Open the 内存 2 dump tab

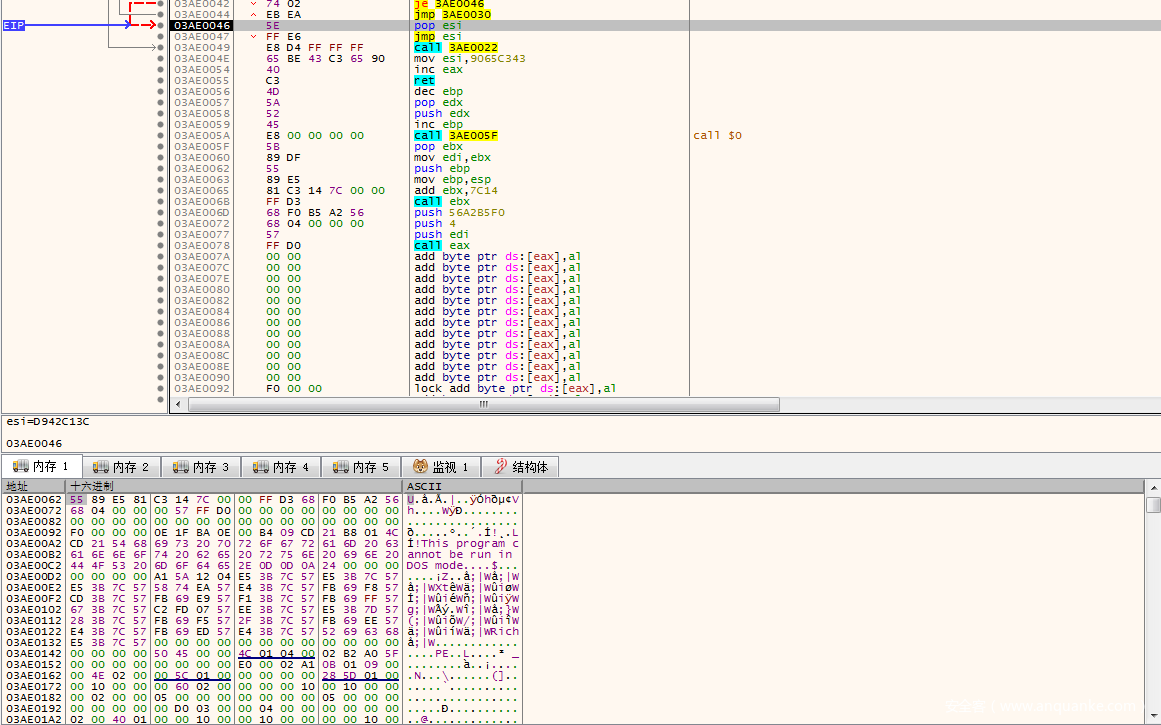tap(121, 467)
